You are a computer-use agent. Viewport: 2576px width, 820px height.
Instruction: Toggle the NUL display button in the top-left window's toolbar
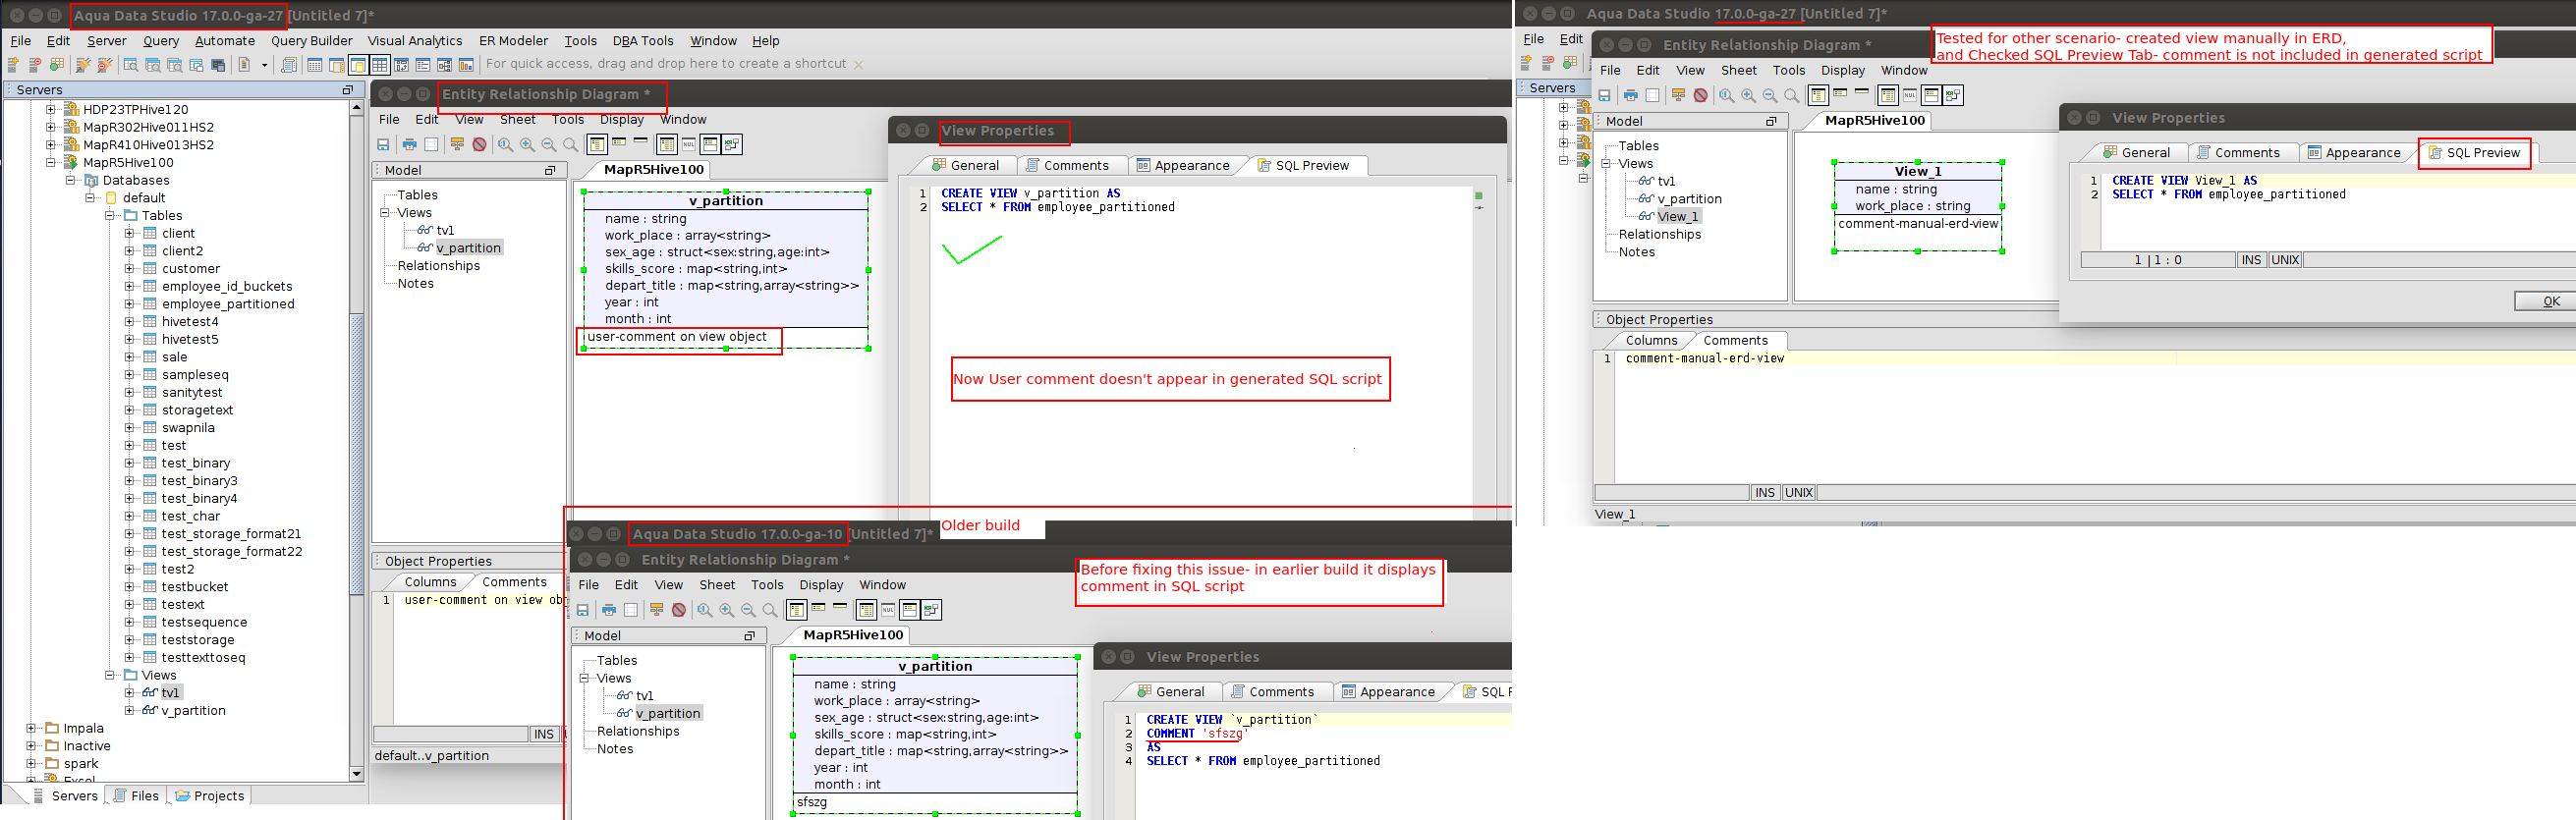689,145
